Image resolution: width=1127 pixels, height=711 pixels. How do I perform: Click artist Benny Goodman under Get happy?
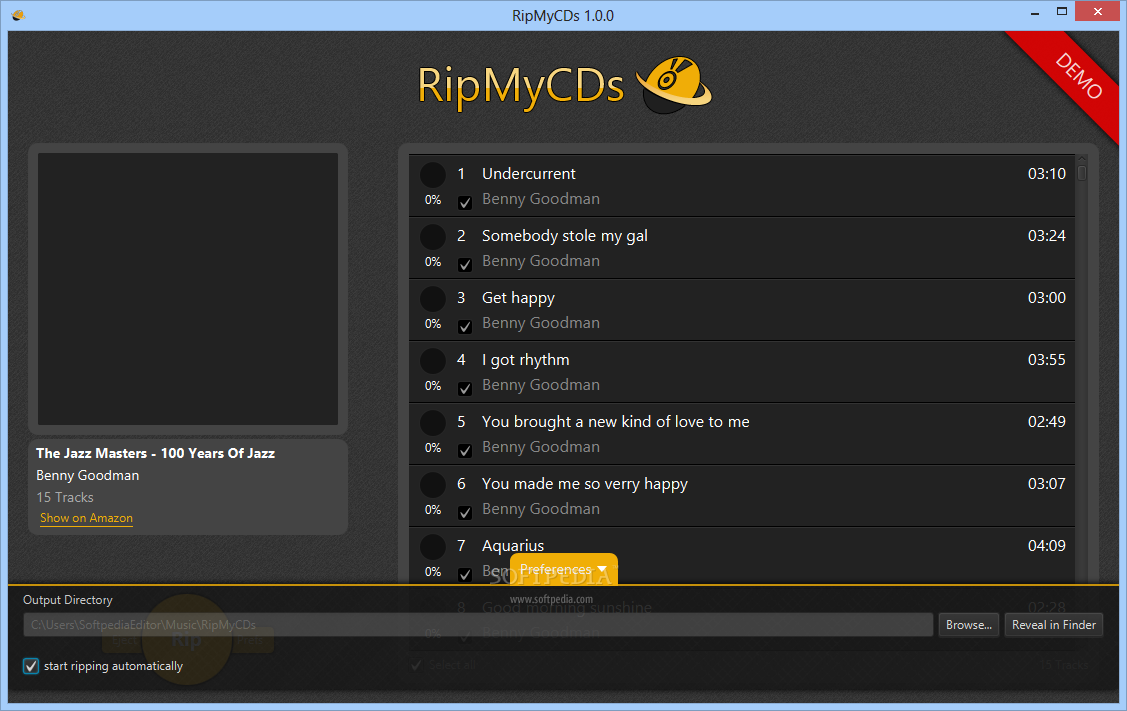pyautogui.click(x=540, y=323)
